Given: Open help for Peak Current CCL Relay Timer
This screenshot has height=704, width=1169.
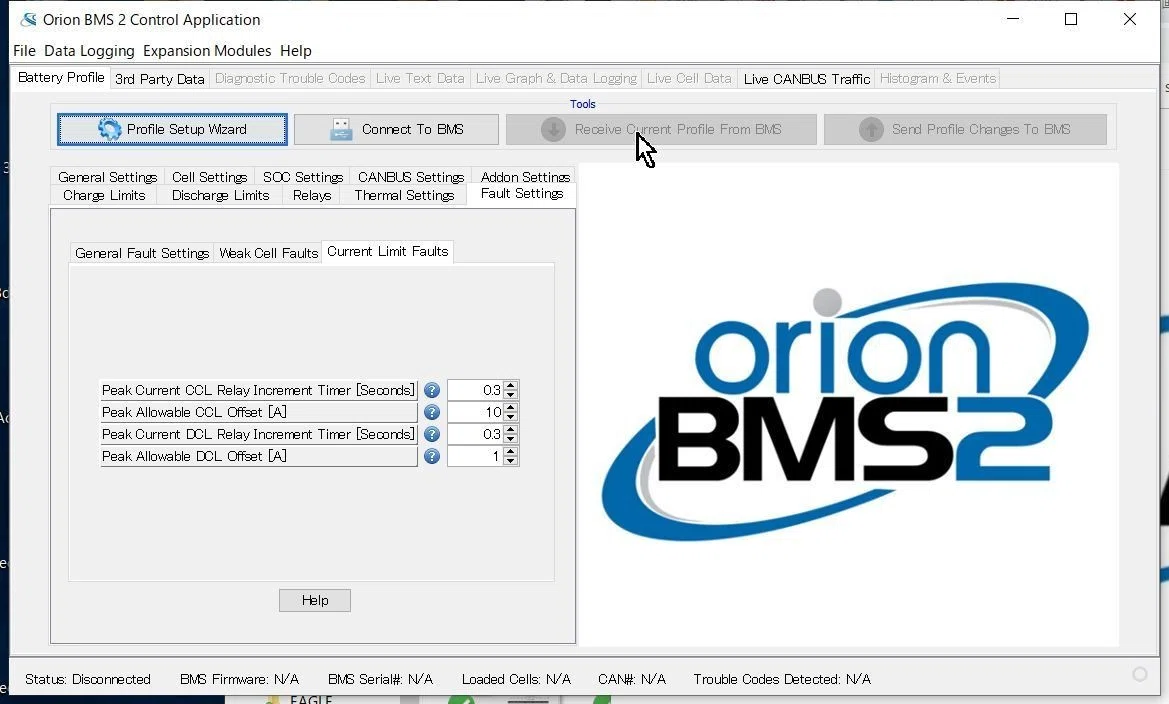Looking at the screenshot, I should [x=432, y=390].
